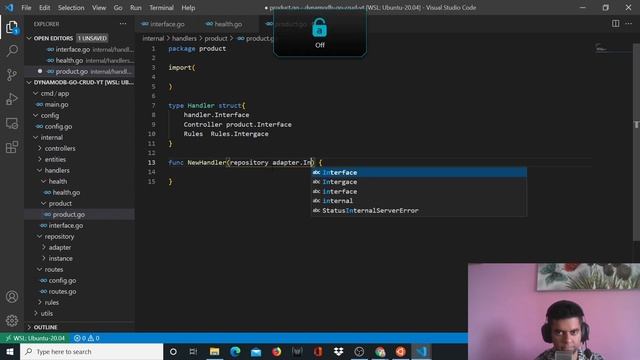Click Cortana circle icon on taskbar
Image resolution: width=640 pixels, height=360 pixels.
(x=173, y=351)
